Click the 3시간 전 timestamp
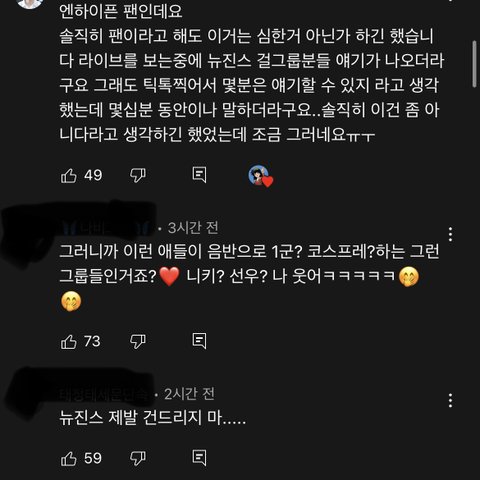This screenshot has width=480, height=480. tap(193, 228)
